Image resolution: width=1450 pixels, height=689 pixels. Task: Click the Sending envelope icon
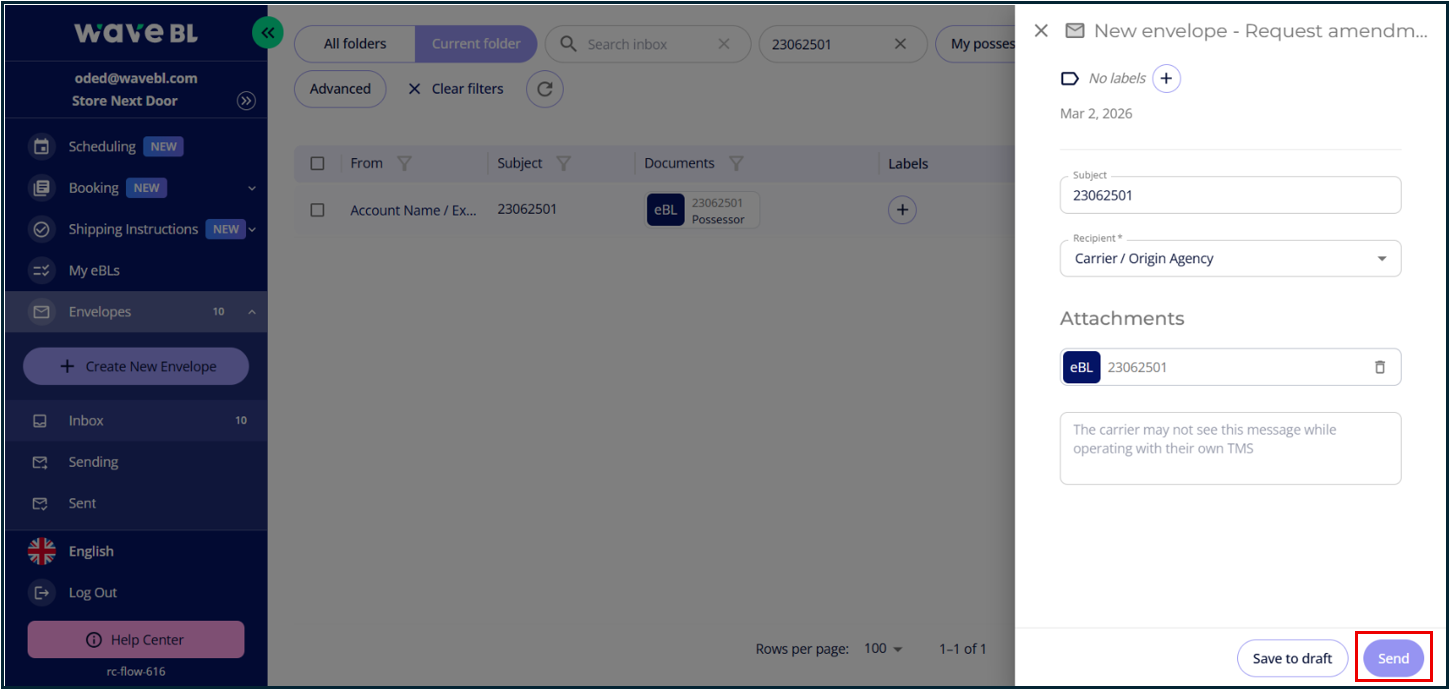[40, 462]
